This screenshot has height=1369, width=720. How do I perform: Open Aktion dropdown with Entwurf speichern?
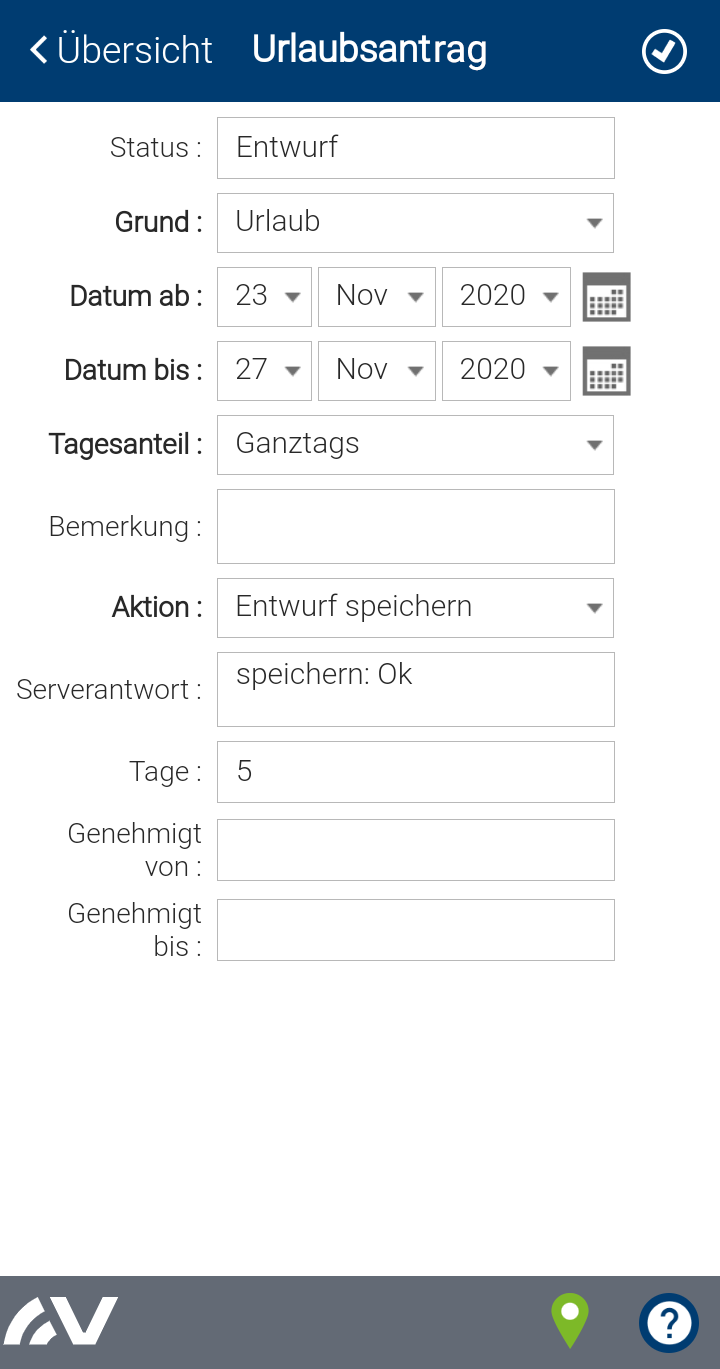coord(415,607)
